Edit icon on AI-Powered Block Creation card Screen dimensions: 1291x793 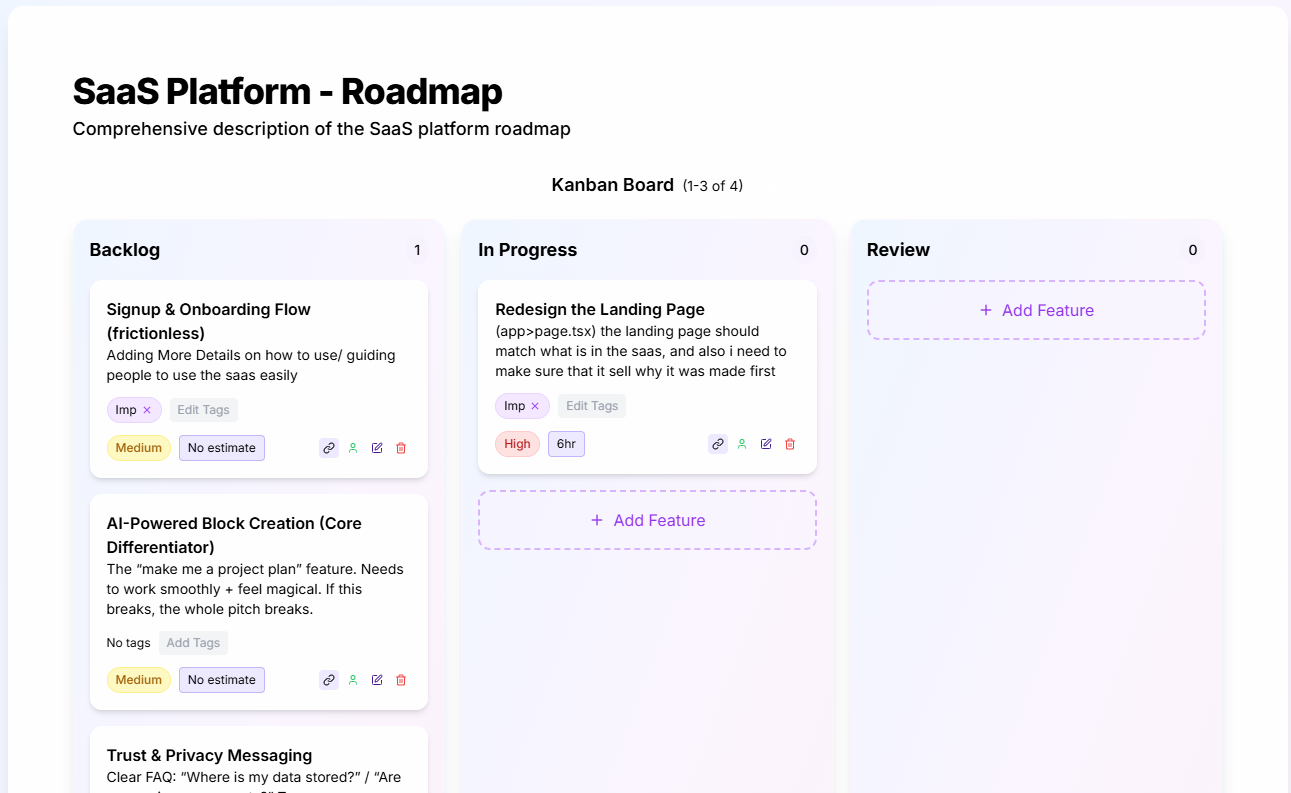377,680
